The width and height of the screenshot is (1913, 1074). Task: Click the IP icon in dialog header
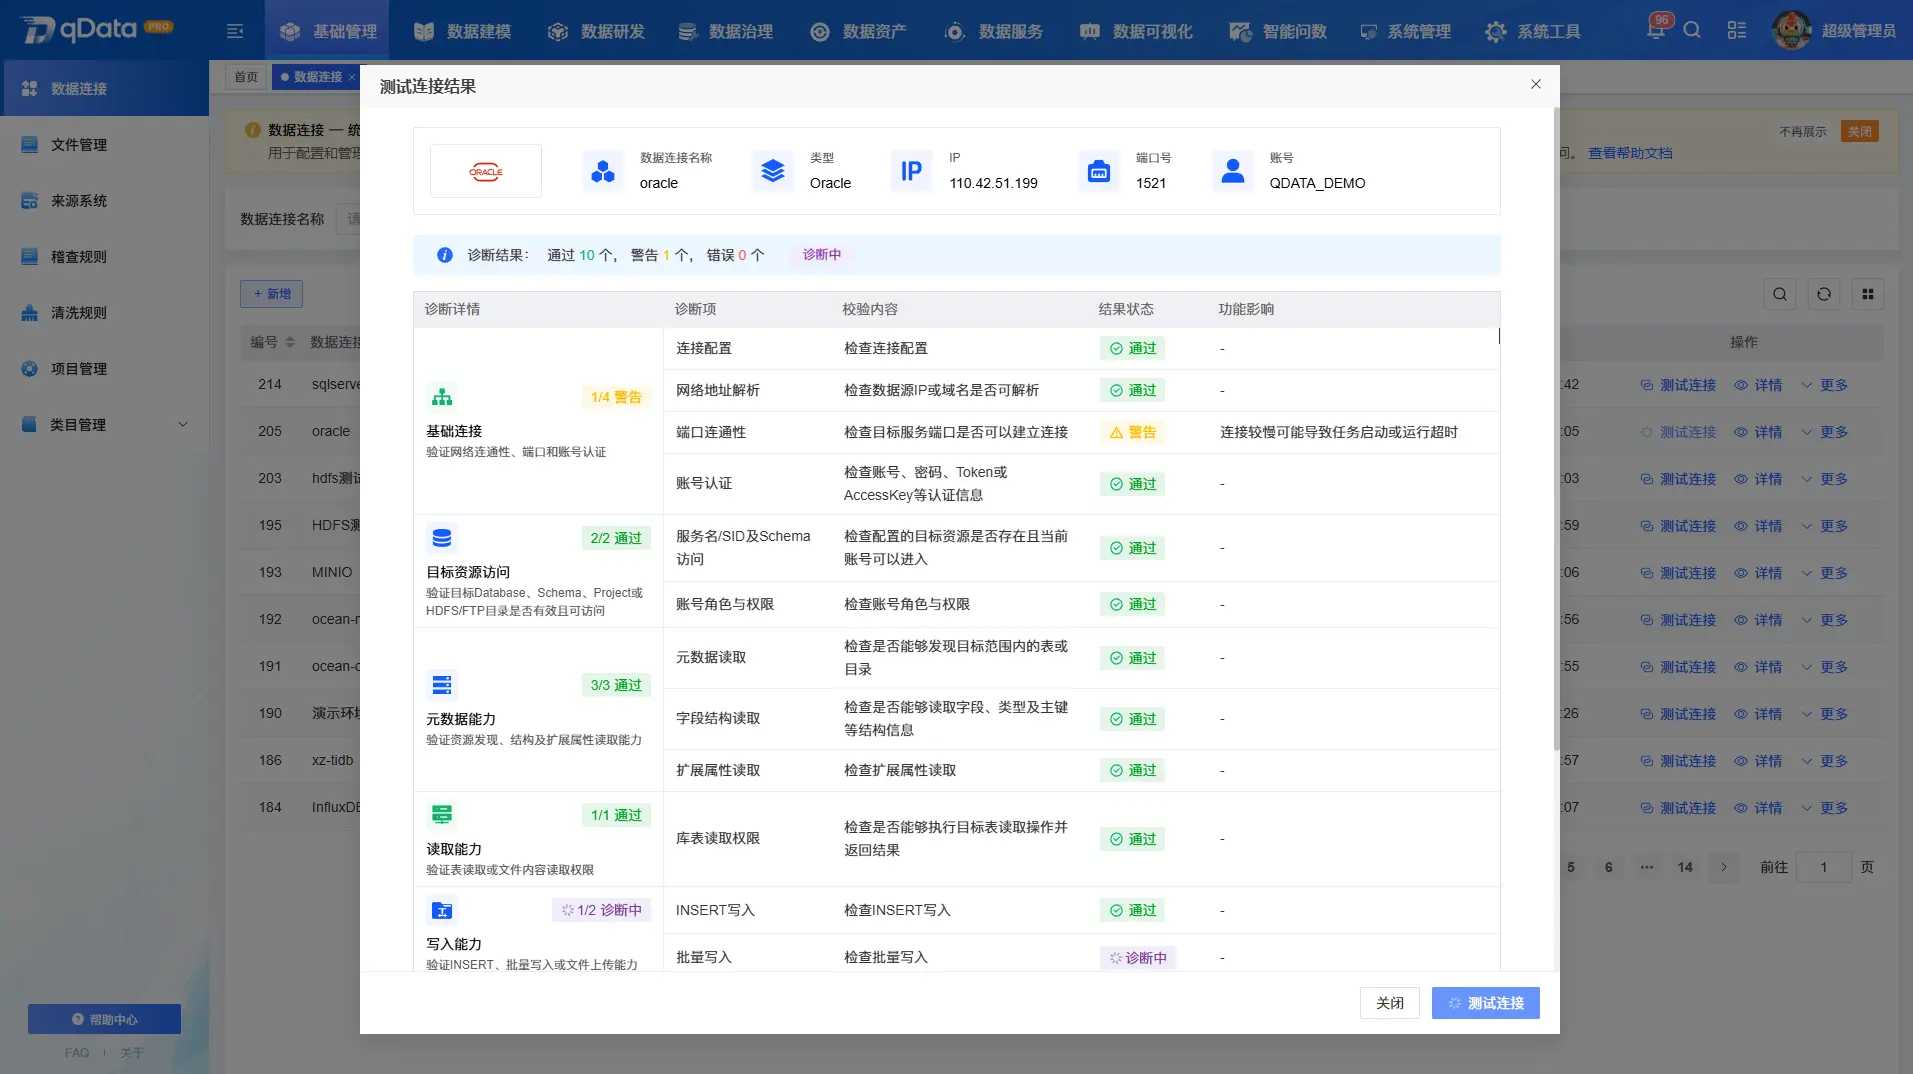tap(911, 171)
